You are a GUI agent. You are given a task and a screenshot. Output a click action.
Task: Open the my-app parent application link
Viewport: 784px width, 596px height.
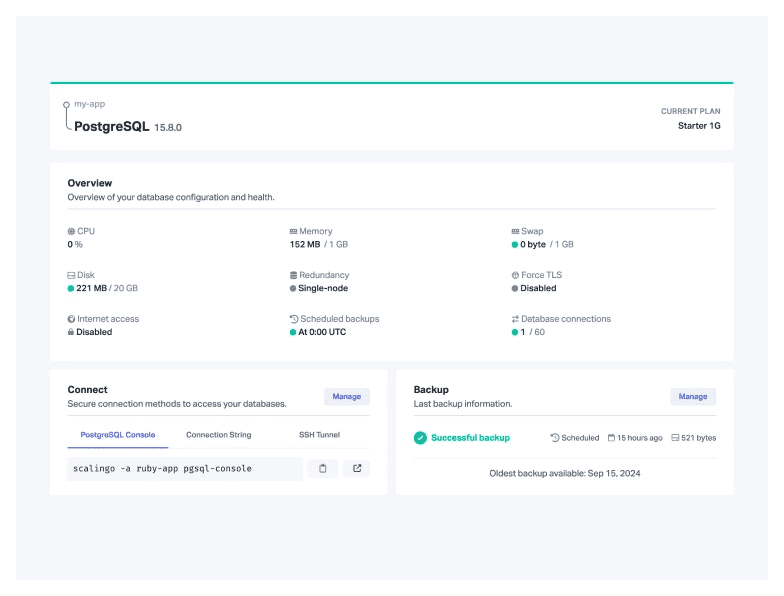(90, 104)
